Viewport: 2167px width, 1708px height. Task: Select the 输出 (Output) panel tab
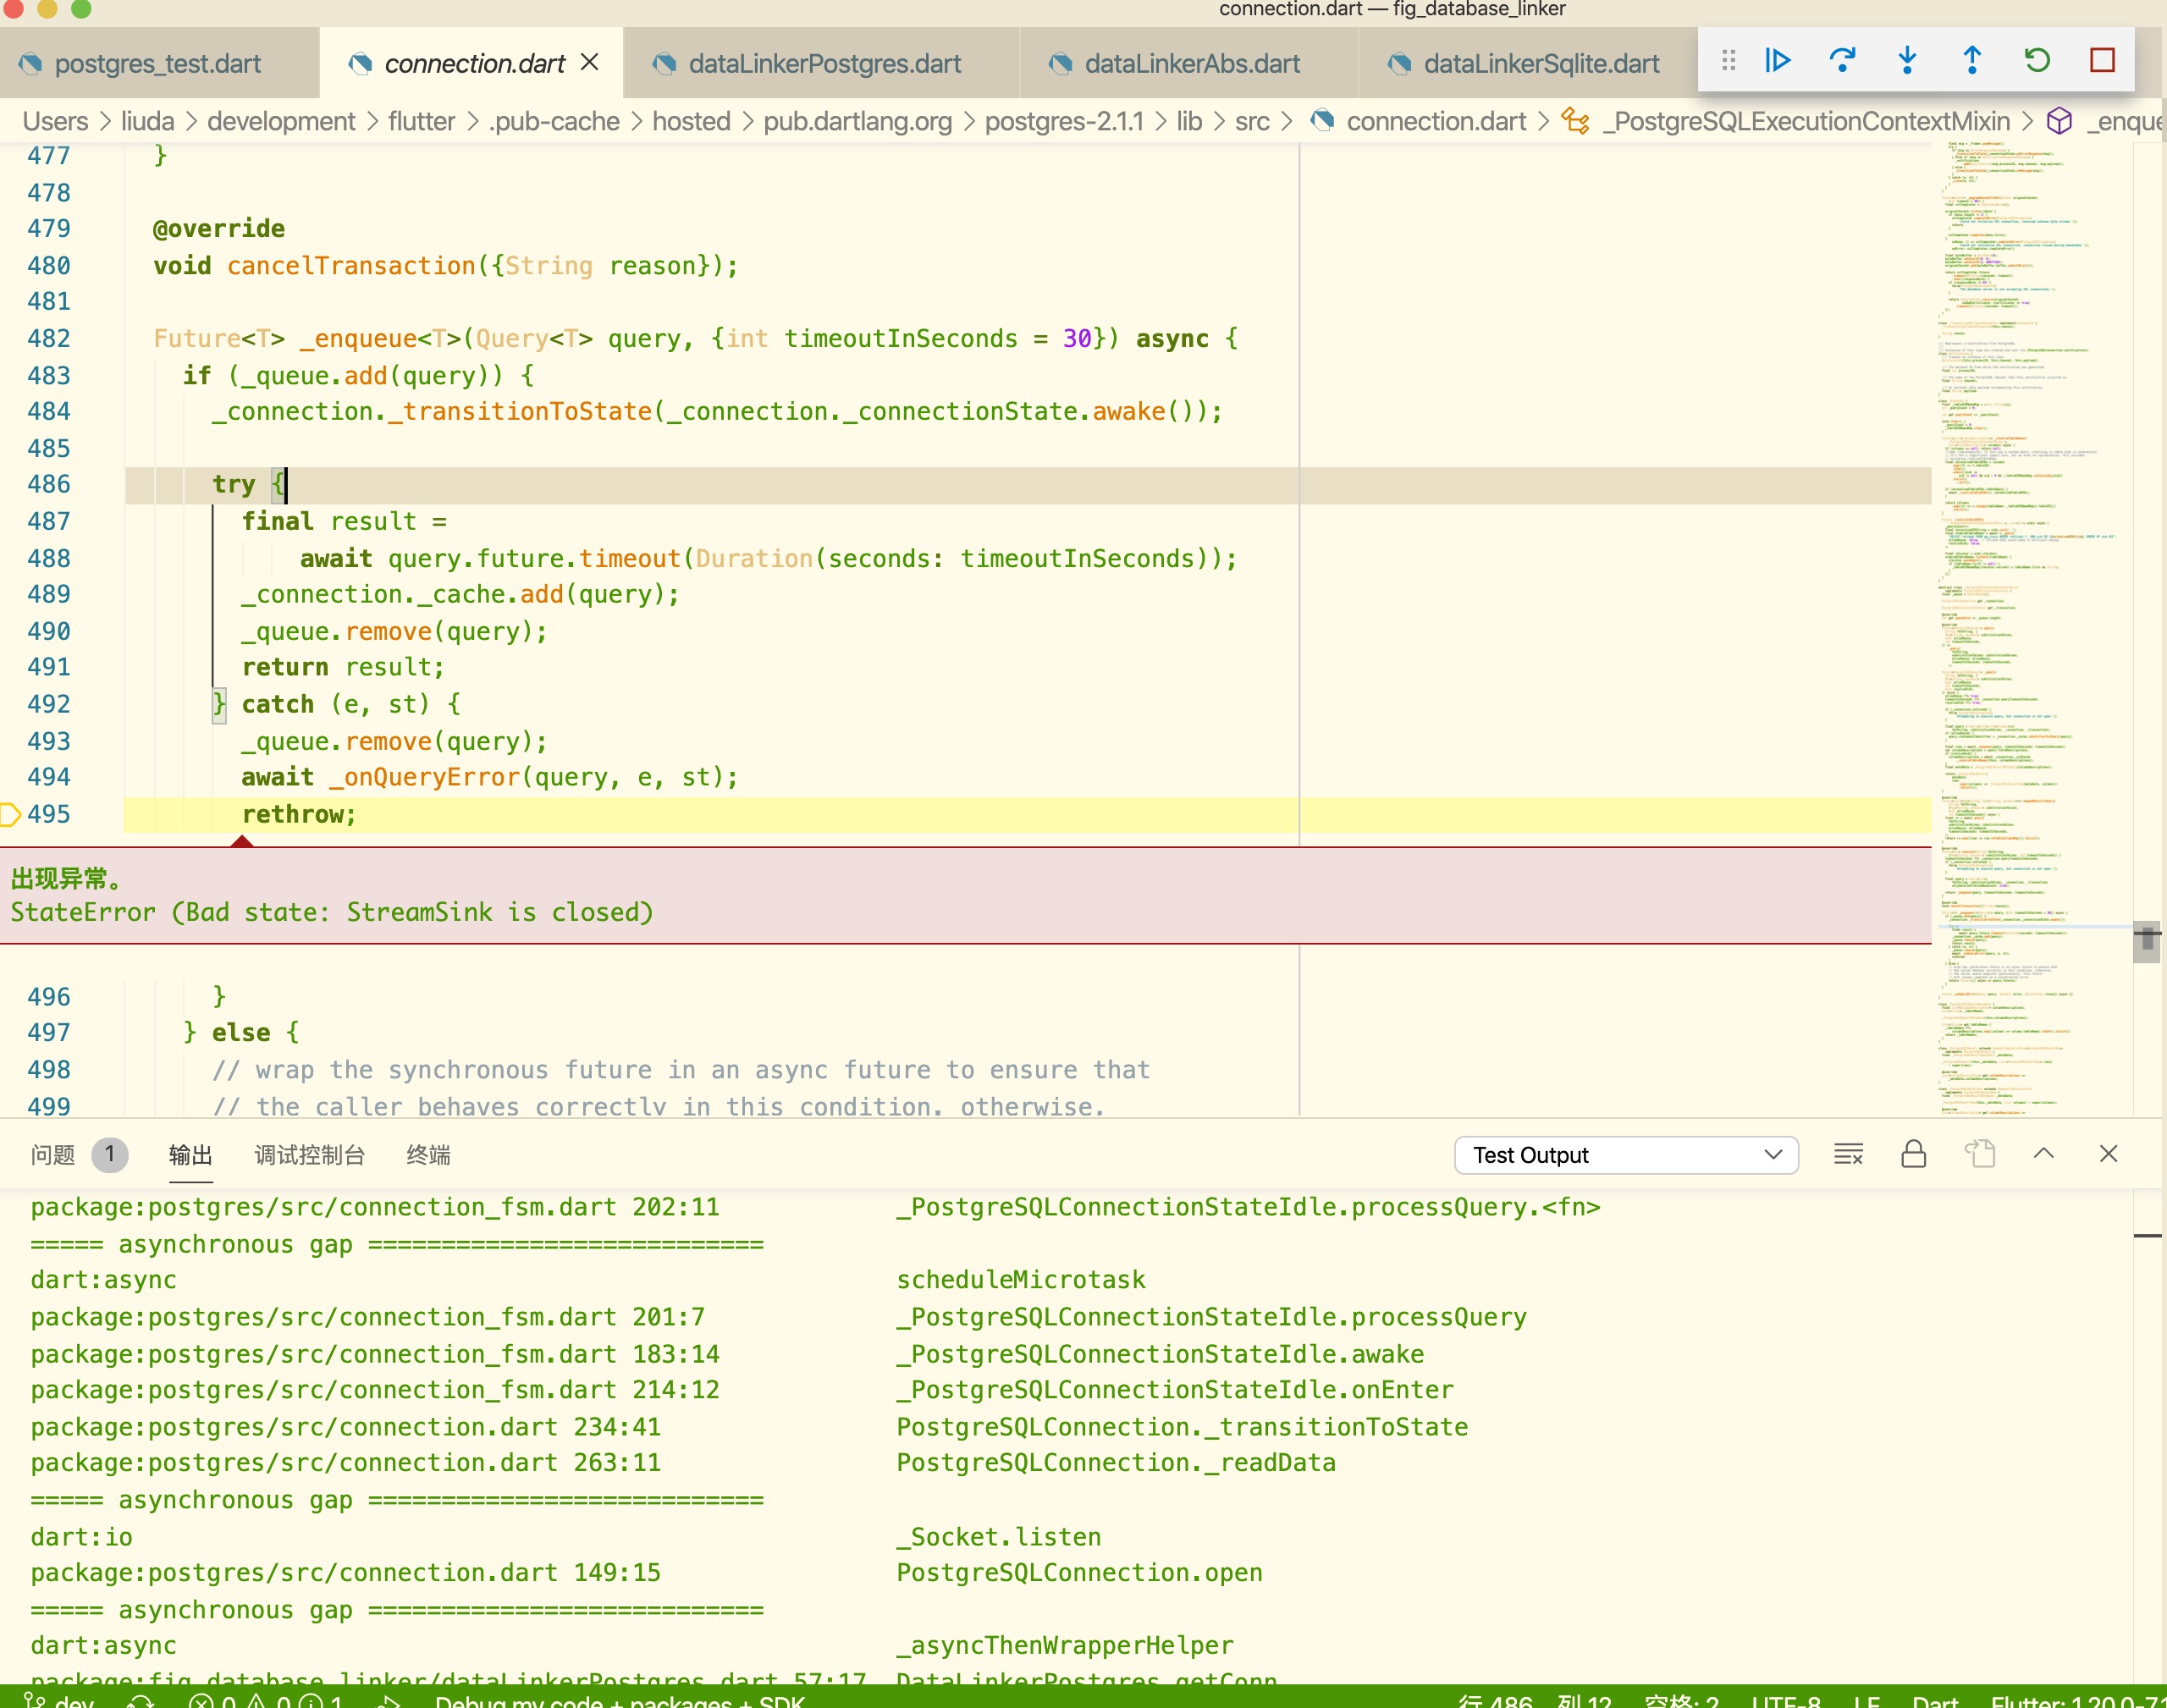click(x=190, y=1155)
